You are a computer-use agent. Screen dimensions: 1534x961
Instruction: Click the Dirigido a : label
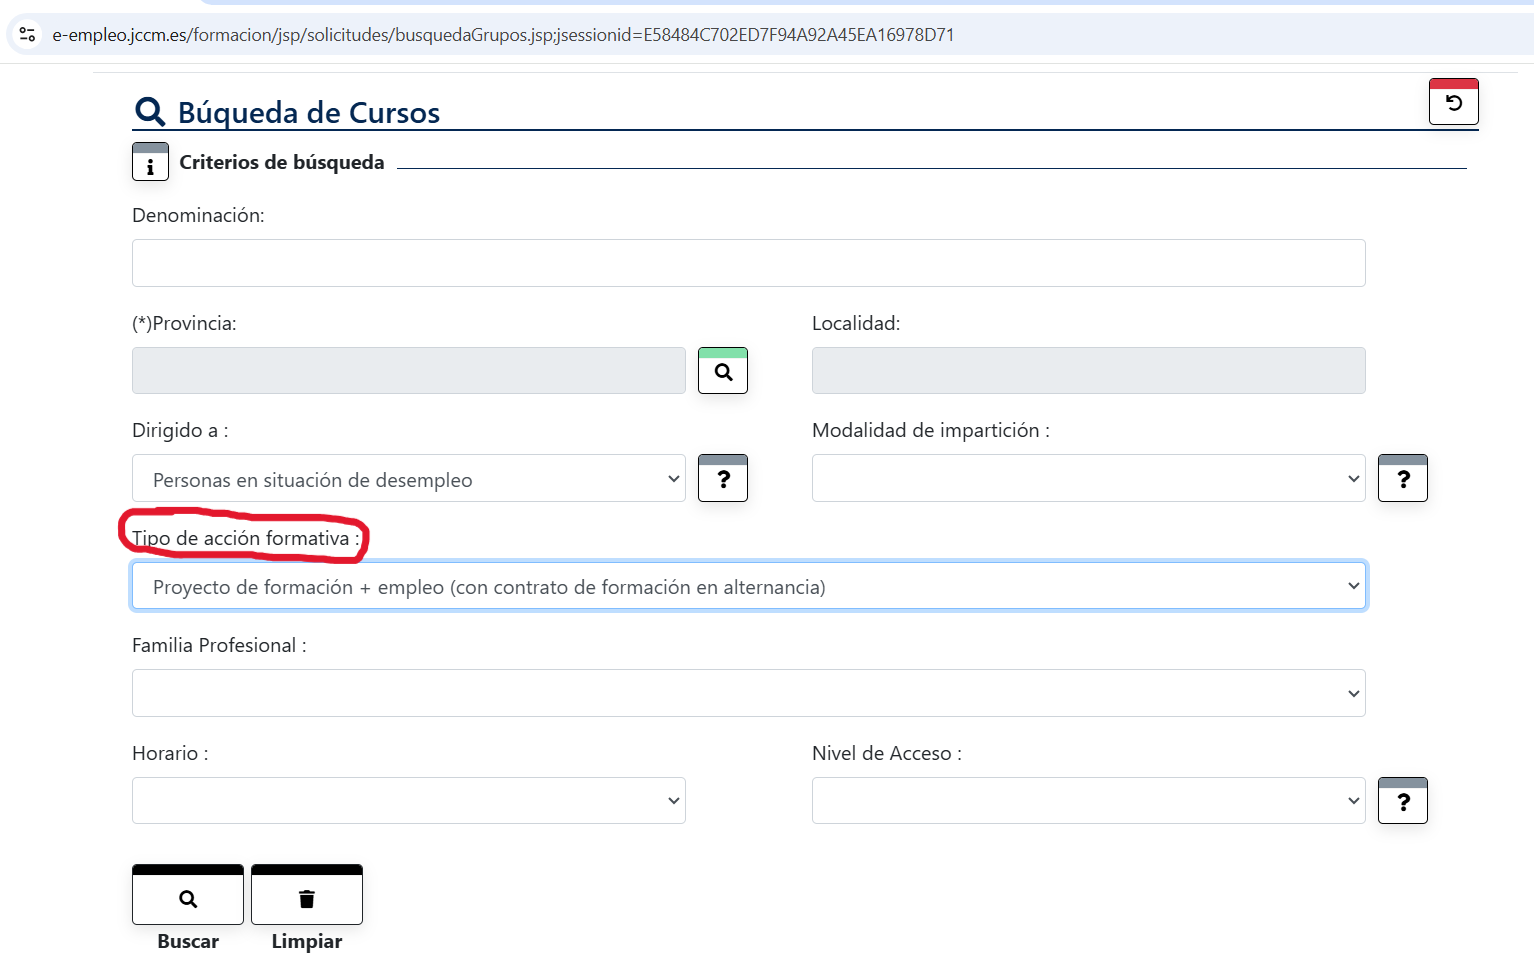(x=180, y=430)
